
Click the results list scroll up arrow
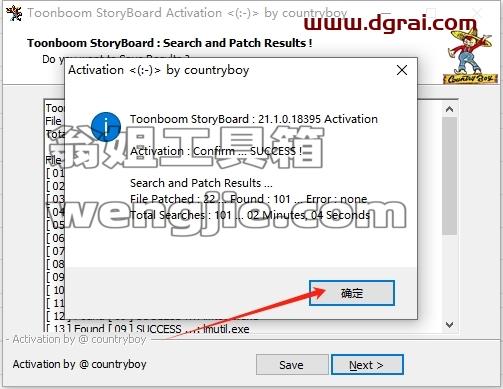pyautogui.click(x=449, y=109)
